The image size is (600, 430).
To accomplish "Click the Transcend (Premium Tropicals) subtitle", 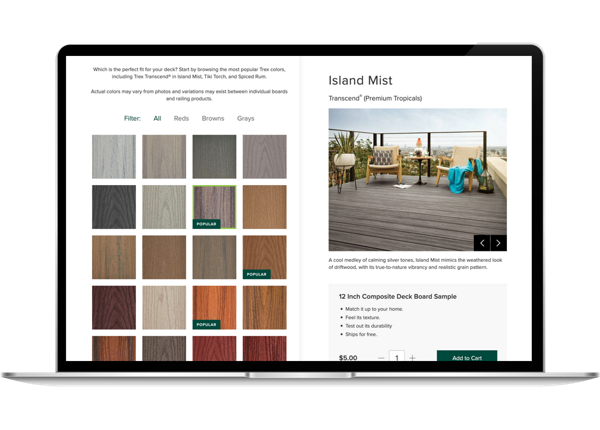I will [x=375, y=98].
